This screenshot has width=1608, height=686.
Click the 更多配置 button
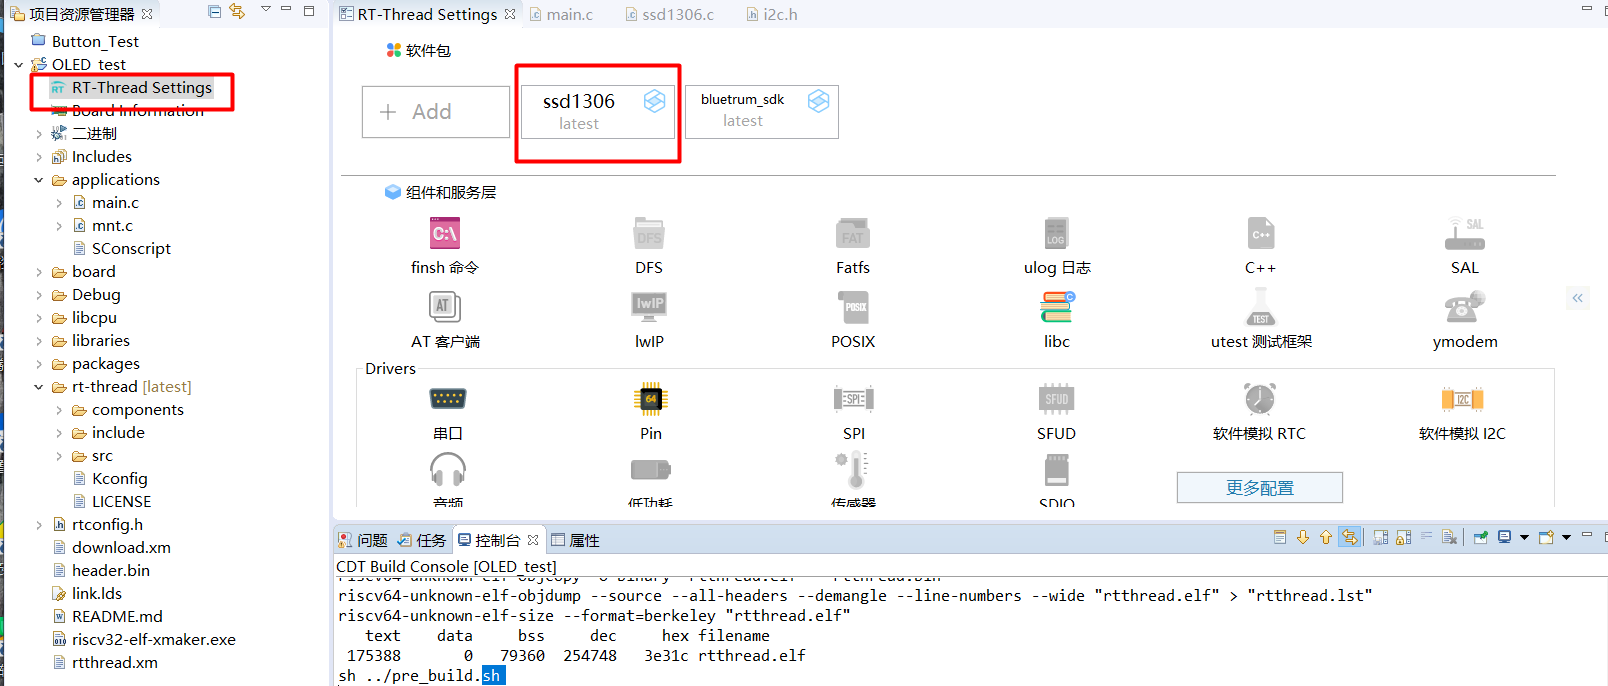(1260, 488)
